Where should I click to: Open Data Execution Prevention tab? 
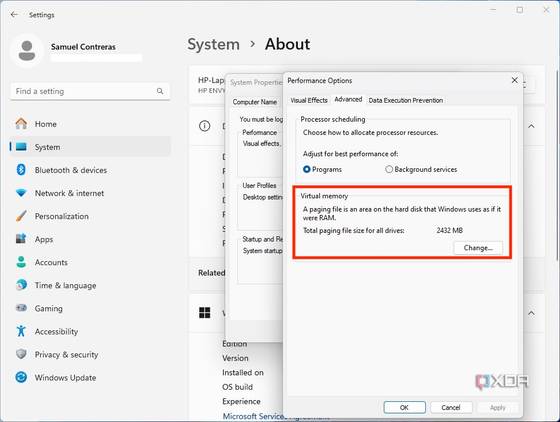pos(406,100)
